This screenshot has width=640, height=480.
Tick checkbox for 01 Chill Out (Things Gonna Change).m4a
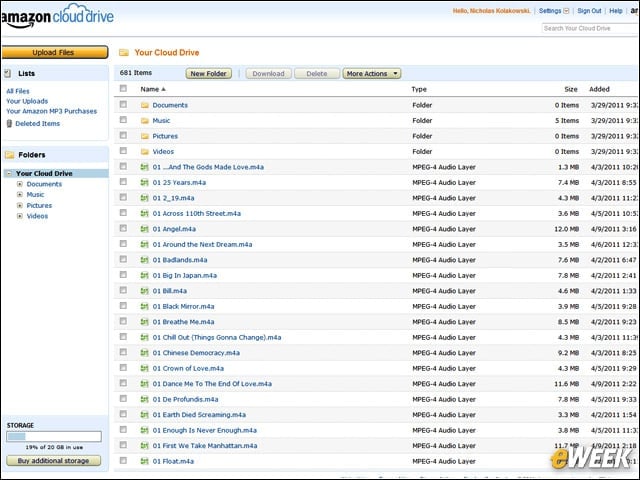(x=123, y=337)
